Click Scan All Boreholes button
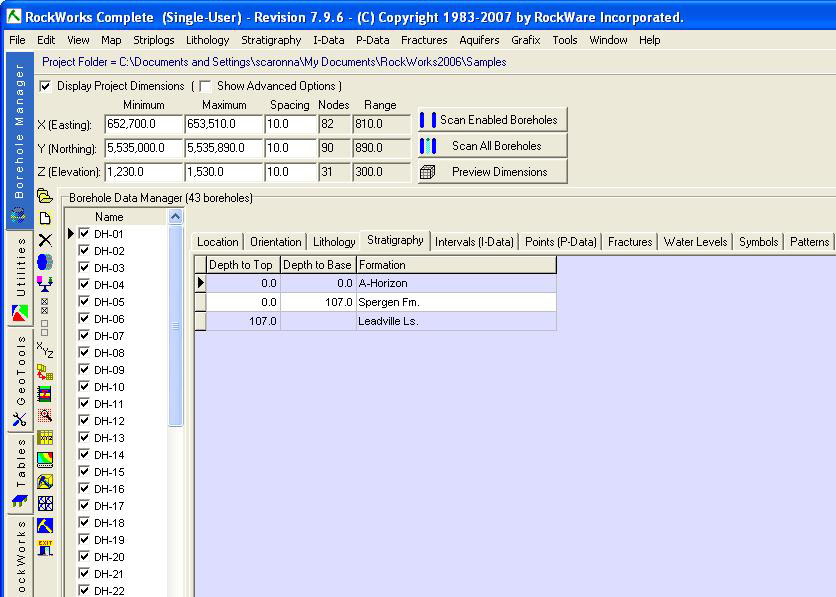The height and width of the screenshot is (597, 836). tap(492, 146)
